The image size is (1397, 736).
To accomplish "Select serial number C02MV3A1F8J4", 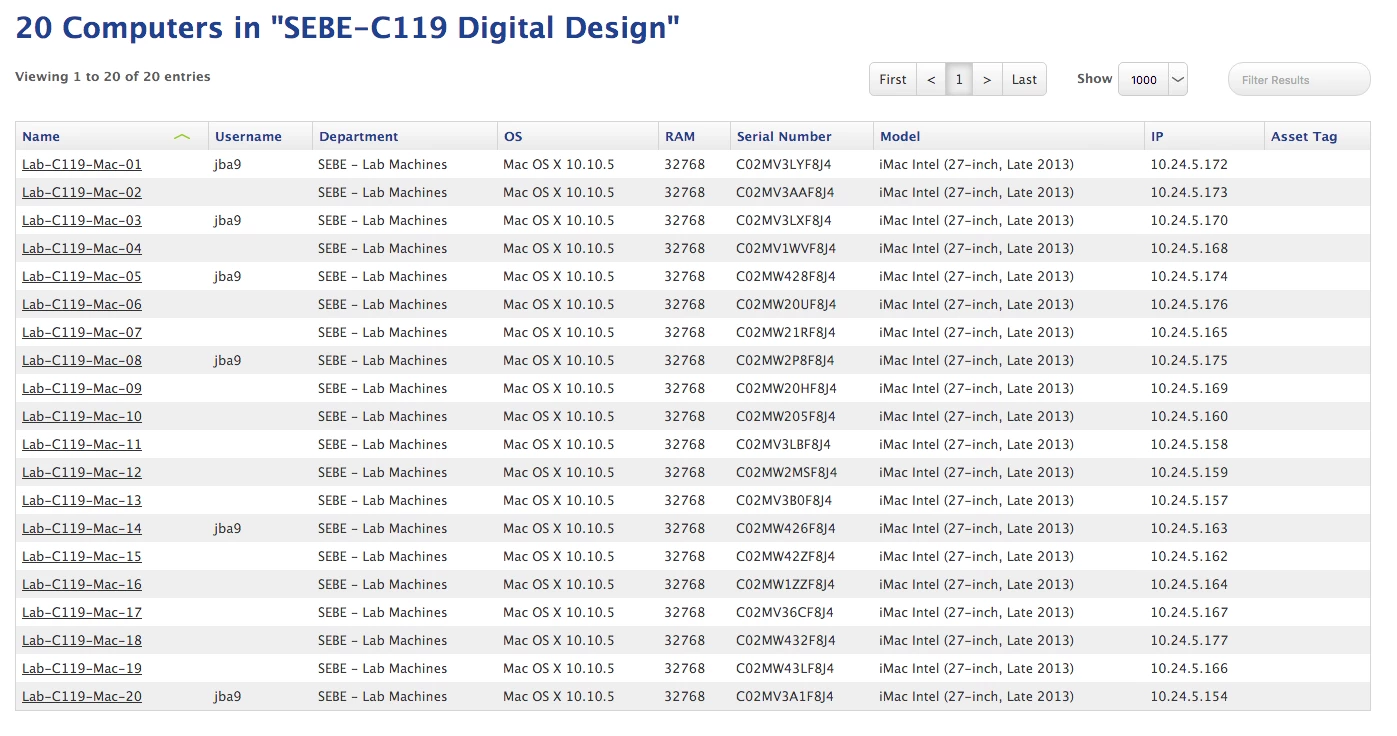I will pos(785,697).
